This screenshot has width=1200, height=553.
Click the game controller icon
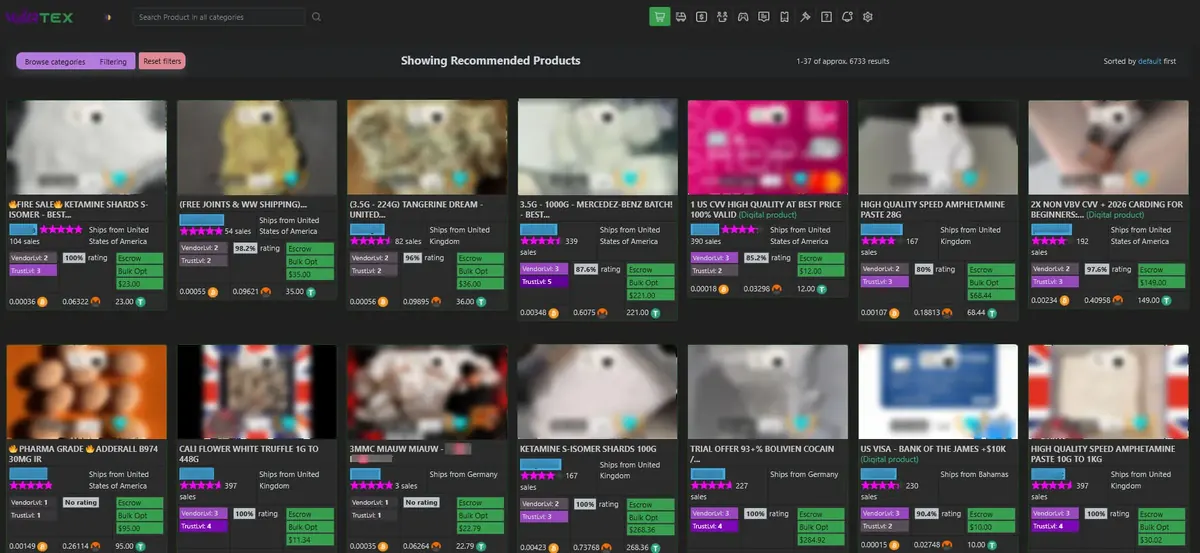click(743, 17)
